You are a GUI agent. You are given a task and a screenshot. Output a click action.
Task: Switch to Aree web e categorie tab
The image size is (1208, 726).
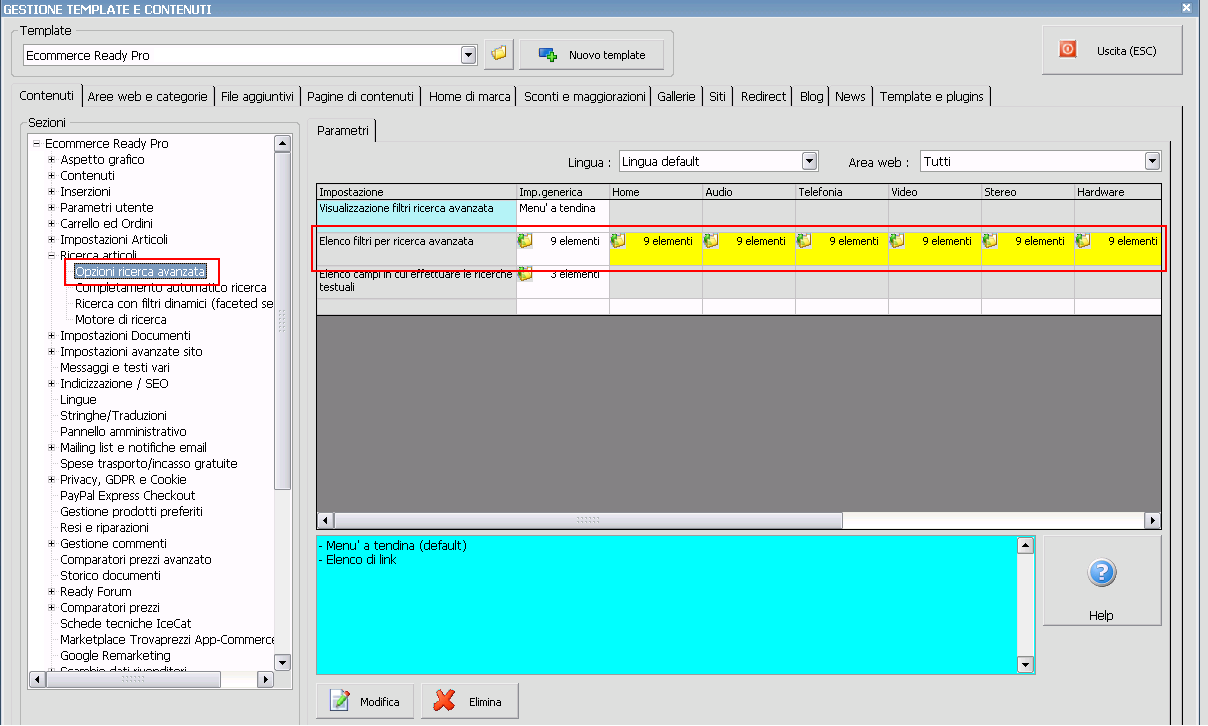147,96
